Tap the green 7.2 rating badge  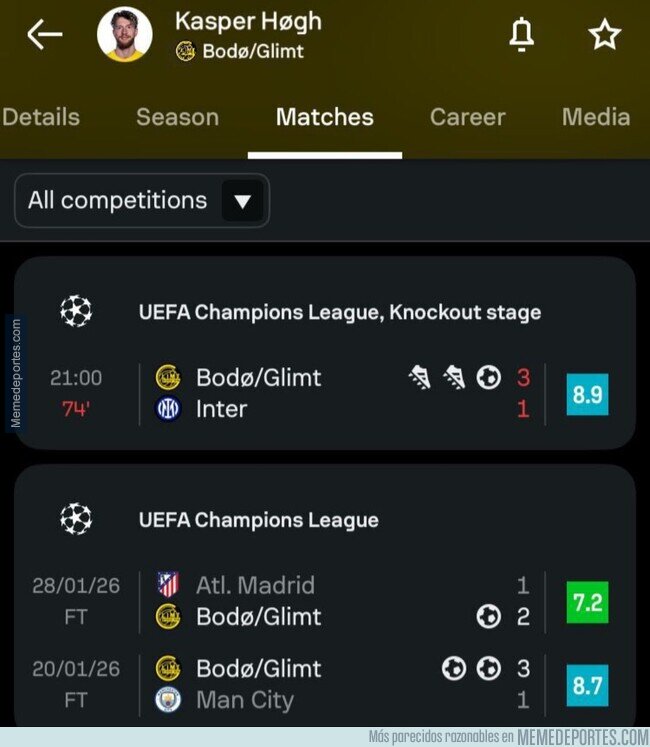[x=587, y=601]
